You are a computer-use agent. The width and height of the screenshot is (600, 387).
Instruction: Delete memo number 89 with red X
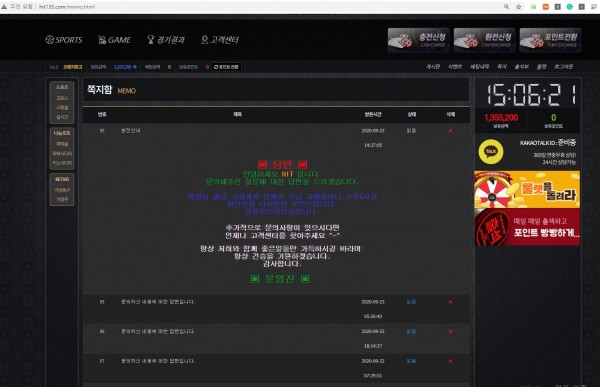450,302
